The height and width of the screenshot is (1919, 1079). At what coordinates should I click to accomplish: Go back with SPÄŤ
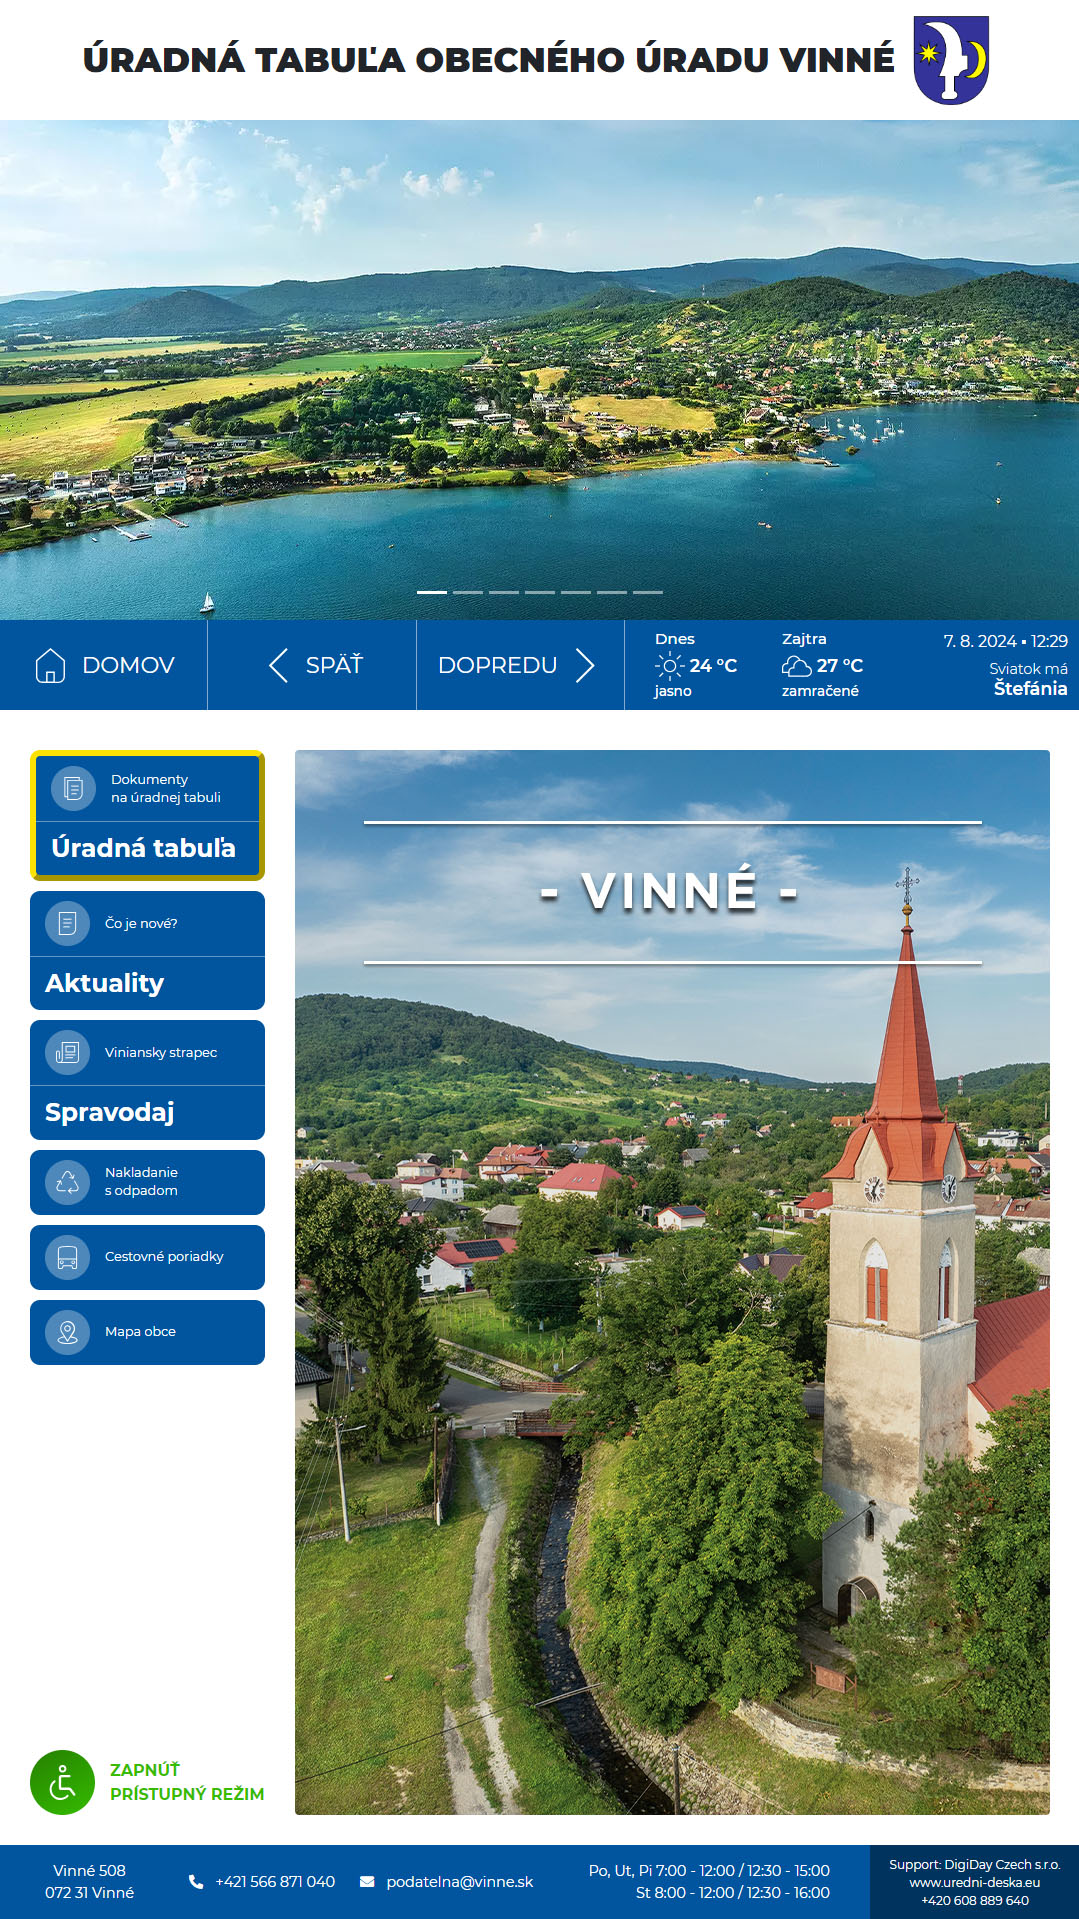[312, 665]
